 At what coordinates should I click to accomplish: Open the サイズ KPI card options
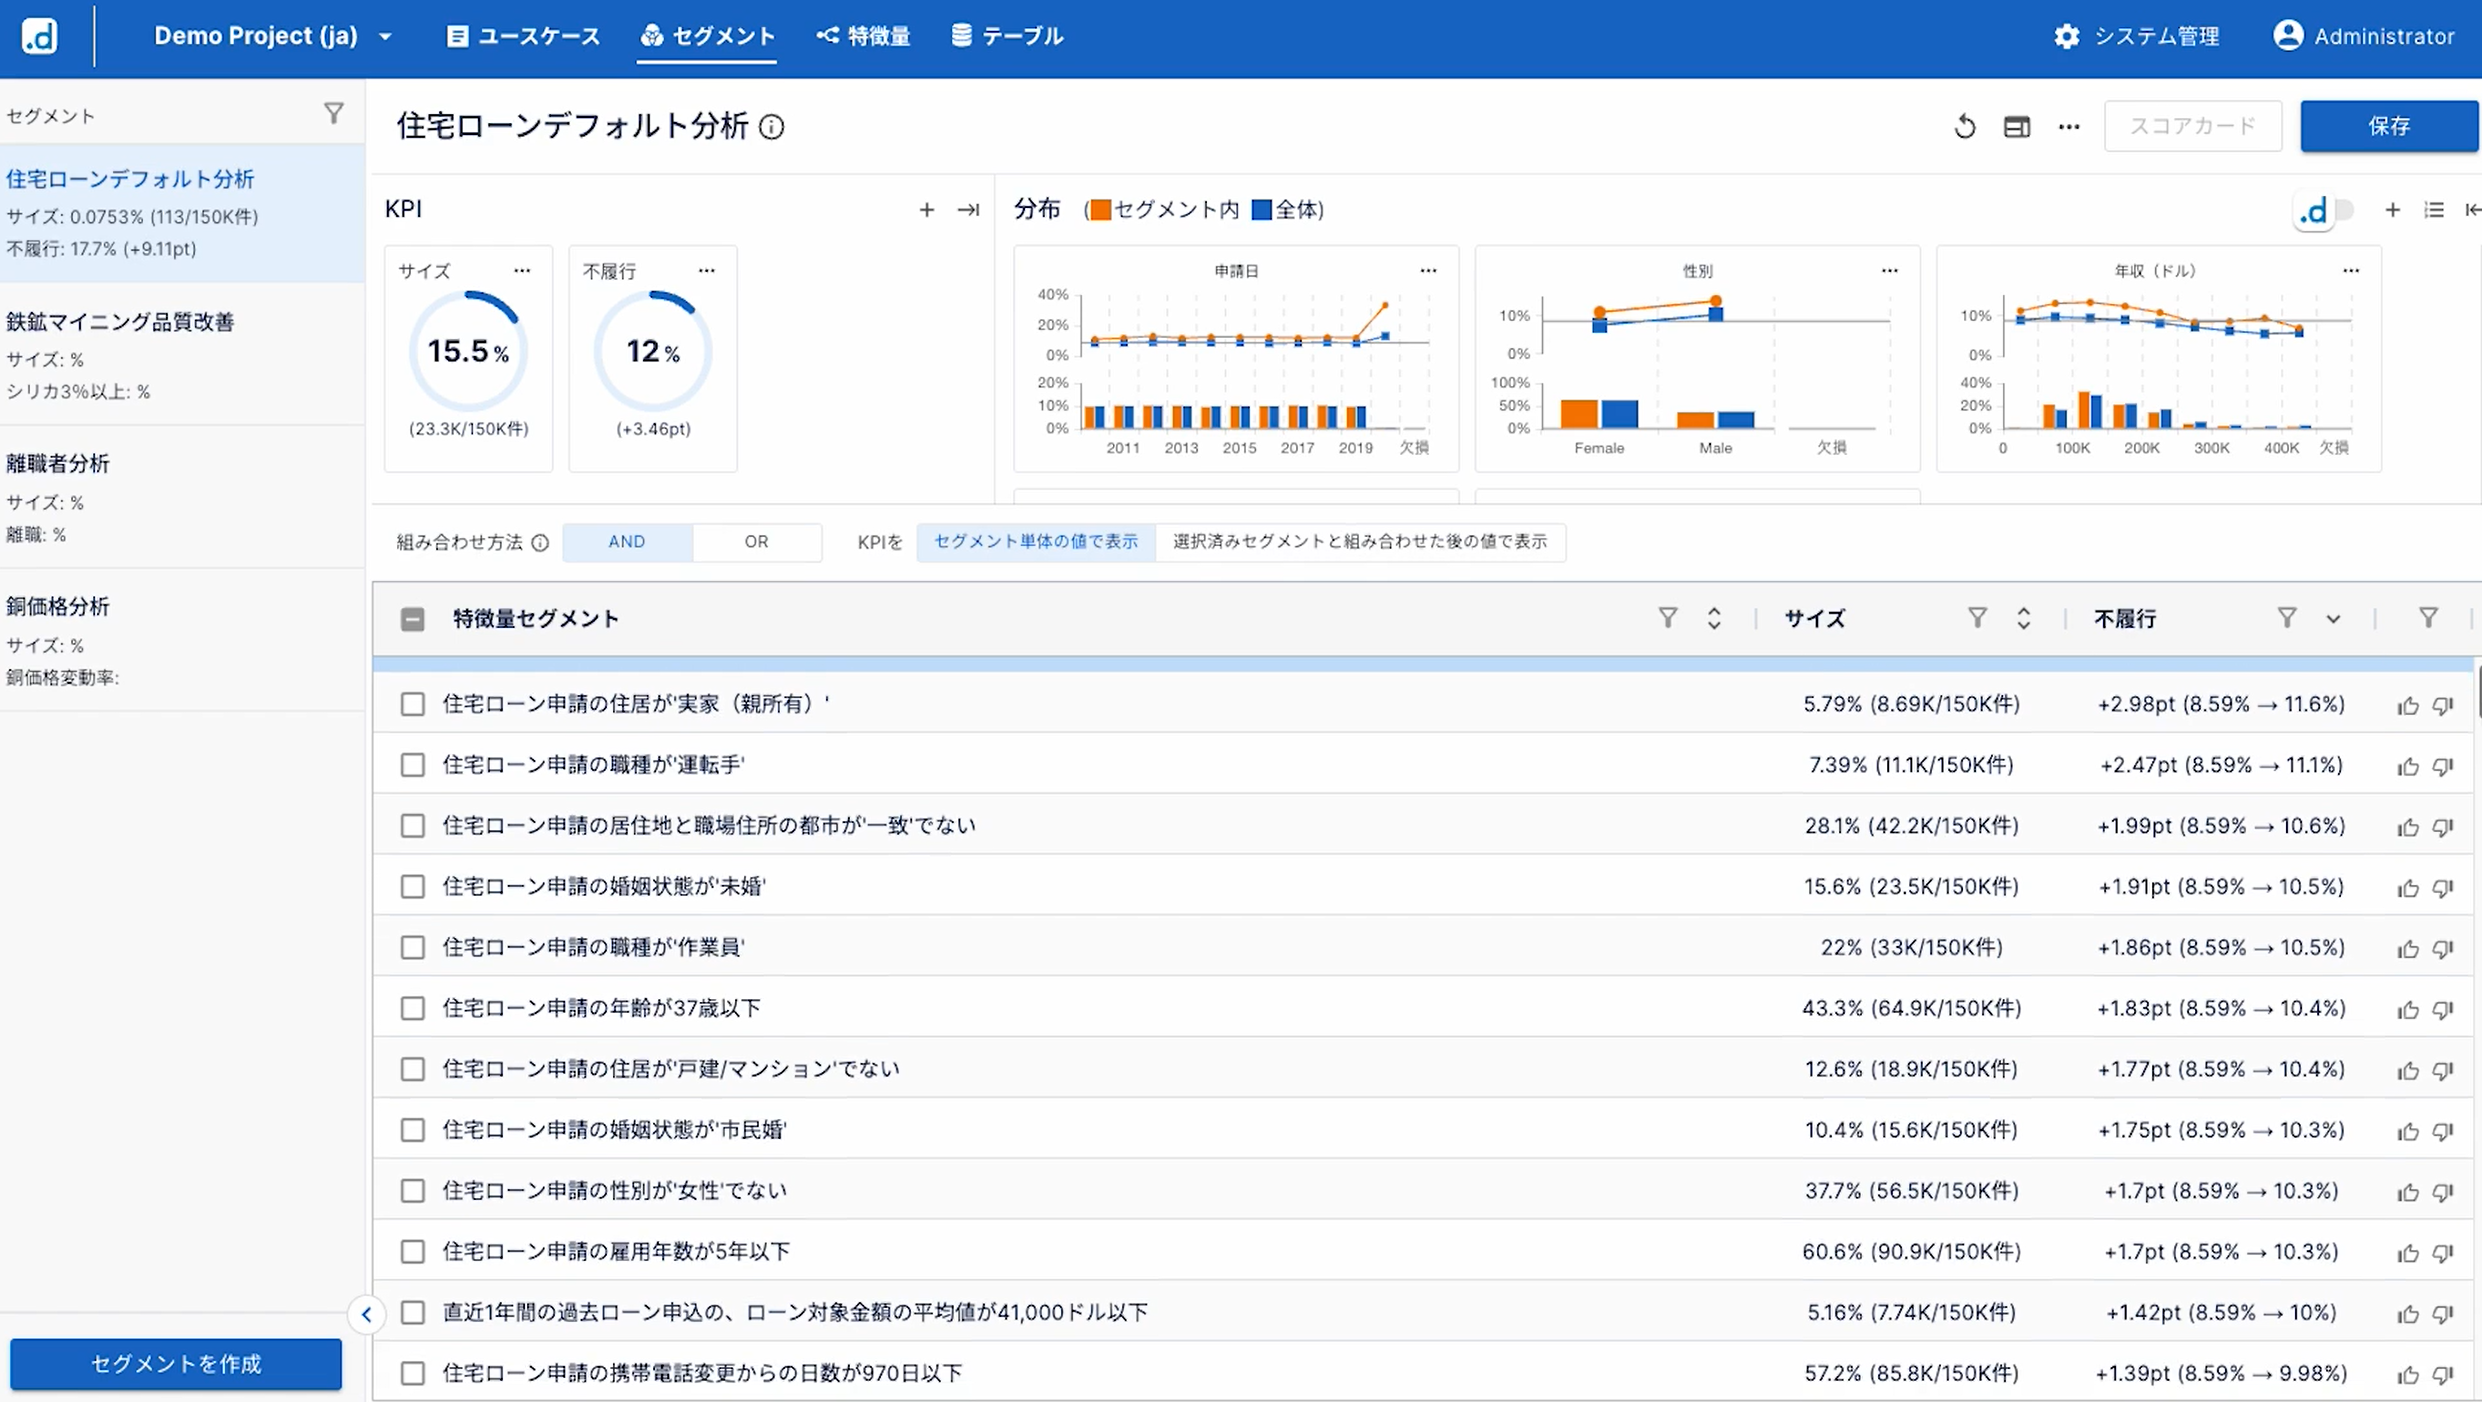(522, 271)
